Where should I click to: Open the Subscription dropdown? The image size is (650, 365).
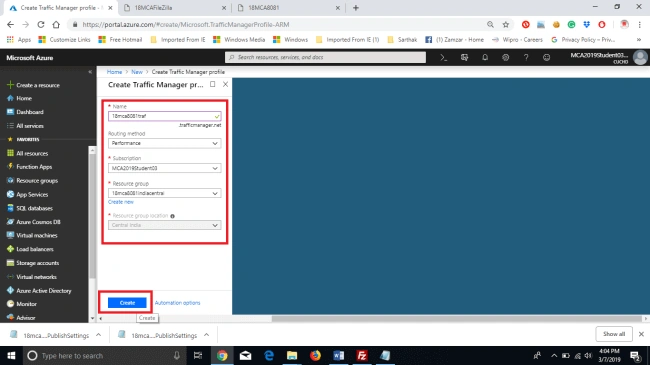[165, 168]
